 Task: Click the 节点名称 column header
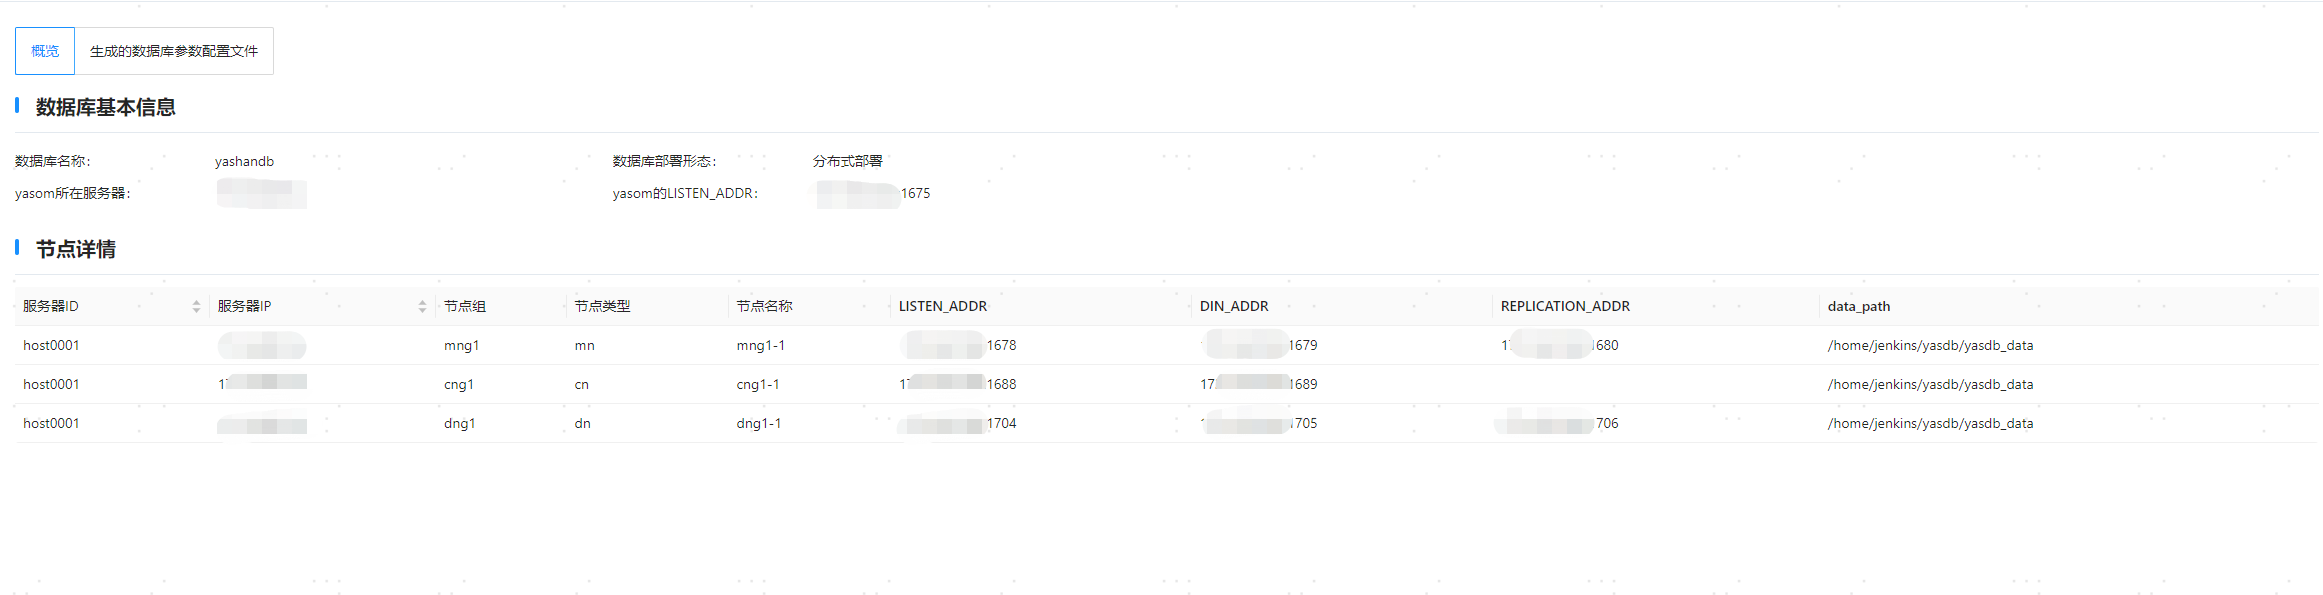click(x=764, y=307)
